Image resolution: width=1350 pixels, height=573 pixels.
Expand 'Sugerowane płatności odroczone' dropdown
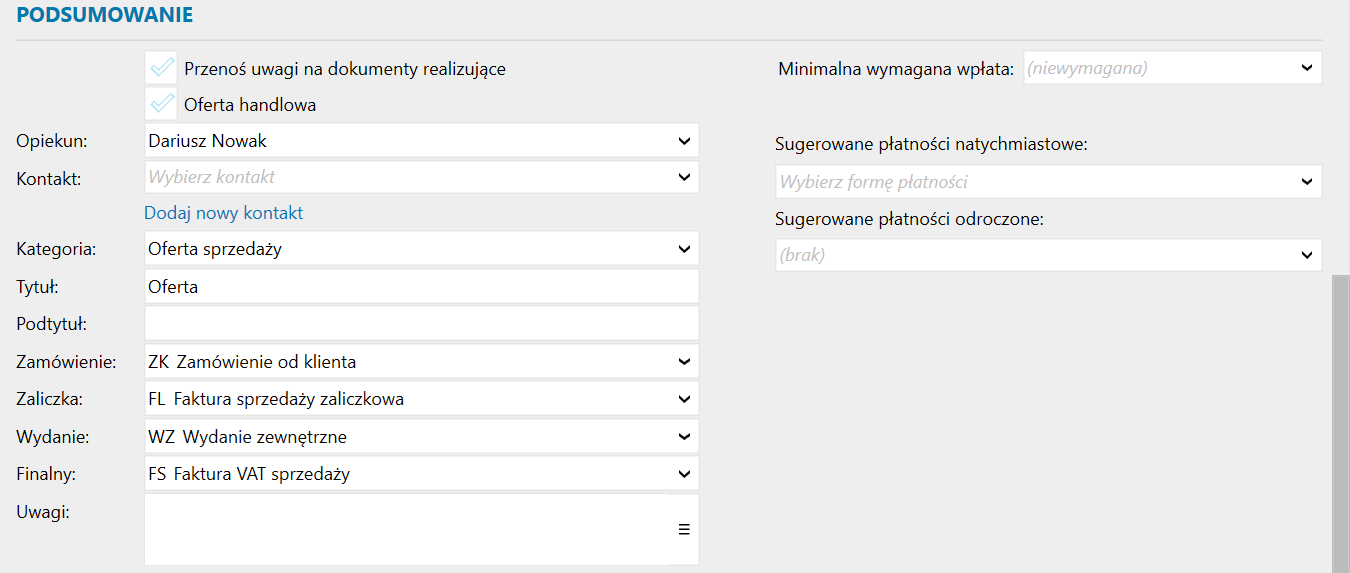tap(1306, 255)
